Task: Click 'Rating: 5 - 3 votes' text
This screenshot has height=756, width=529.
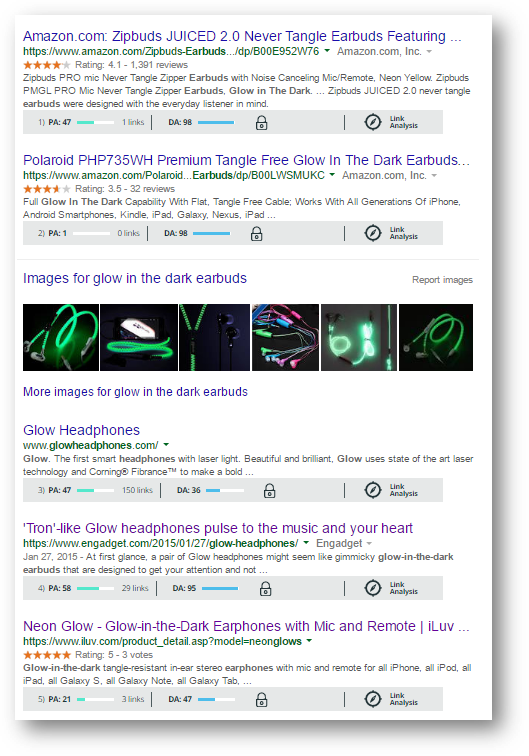Action: tap(114, 655)
